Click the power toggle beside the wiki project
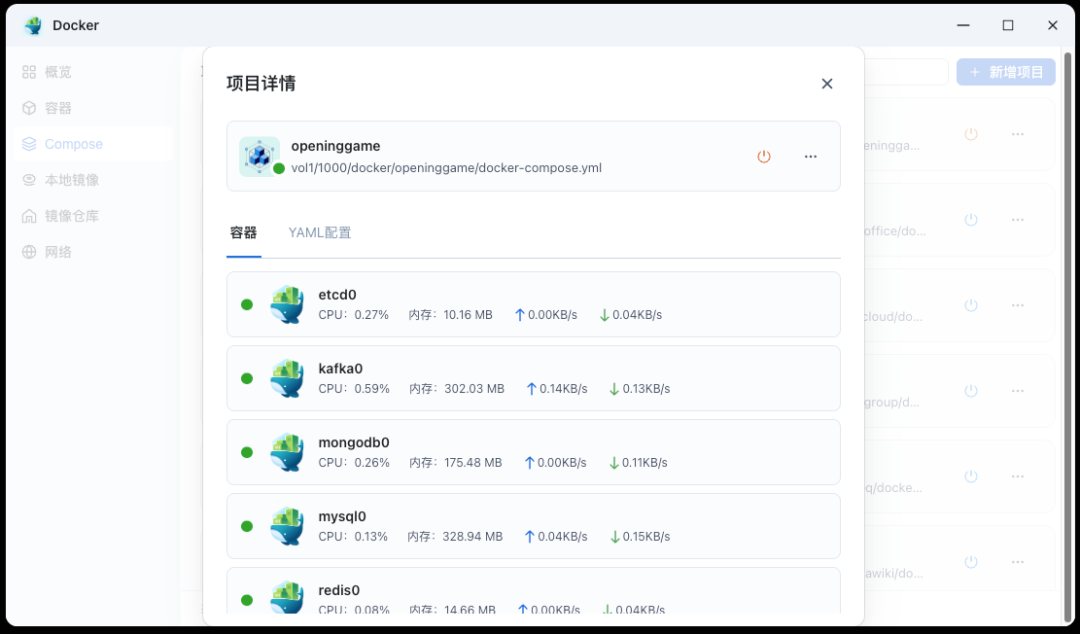This screenshot has height=634, width=1080. [971, 561]
